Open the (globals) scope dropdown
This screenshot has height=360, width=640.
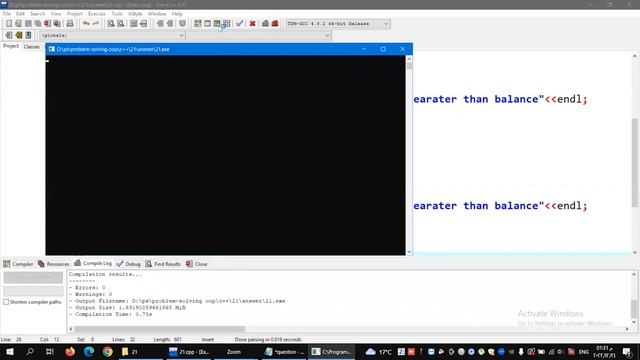pyautogui.click(x=181, y=36)
